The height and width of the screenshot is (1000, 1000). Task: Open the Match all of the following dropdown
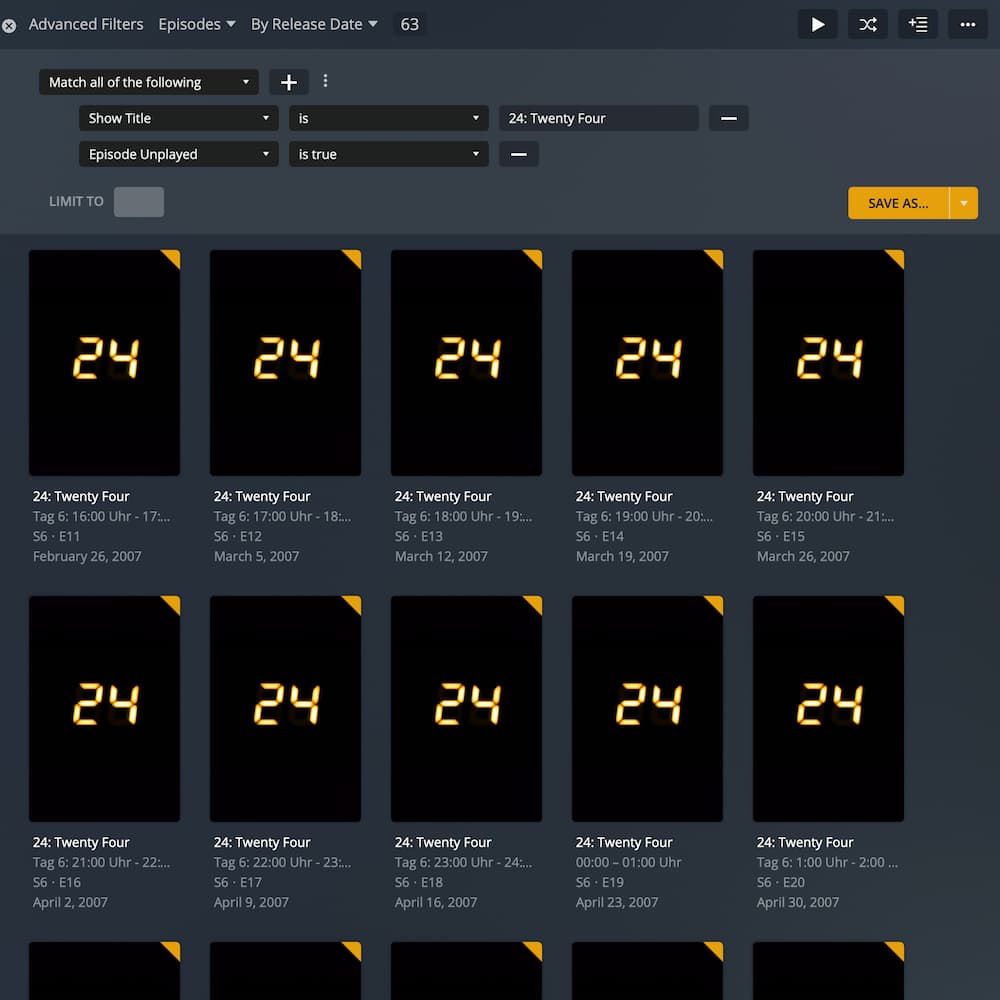[149, 82]
